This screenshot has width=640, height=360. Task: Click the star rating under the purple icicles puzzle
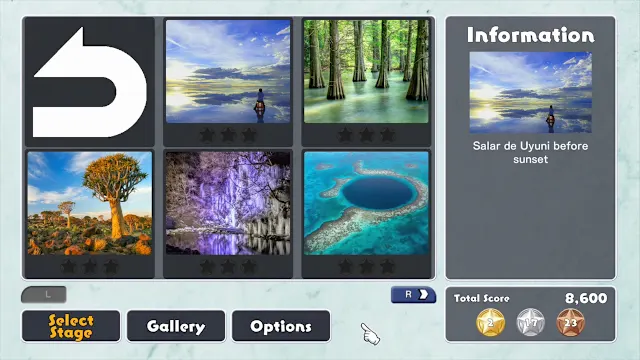[228, 267]
